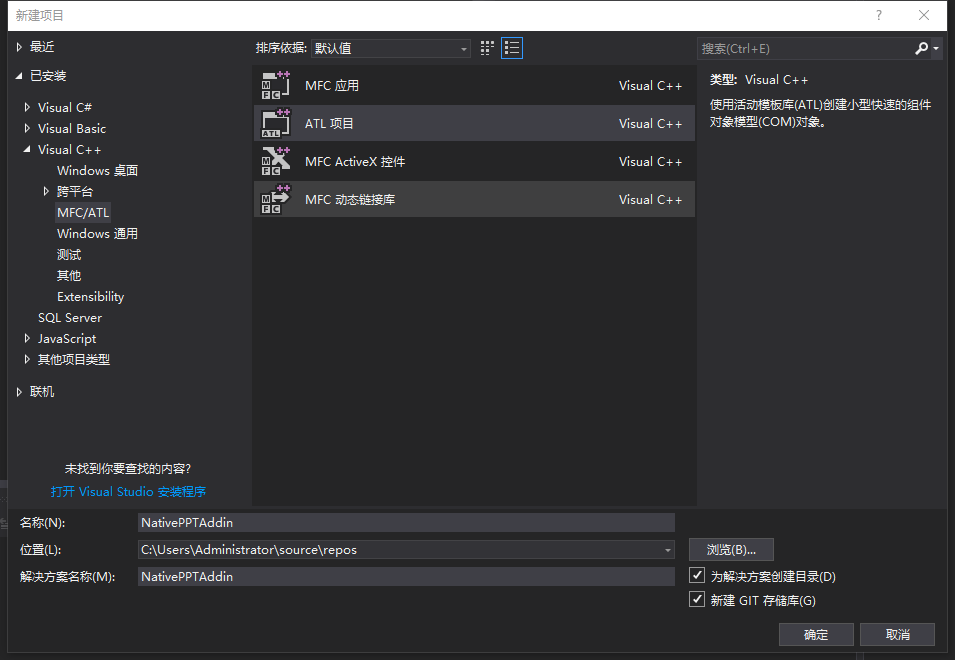Screen dimensions: 955x660
Task: Toggle 新建 GIT 存储库 checkbox
Action: pyautogui.click(x=697, y=600)
